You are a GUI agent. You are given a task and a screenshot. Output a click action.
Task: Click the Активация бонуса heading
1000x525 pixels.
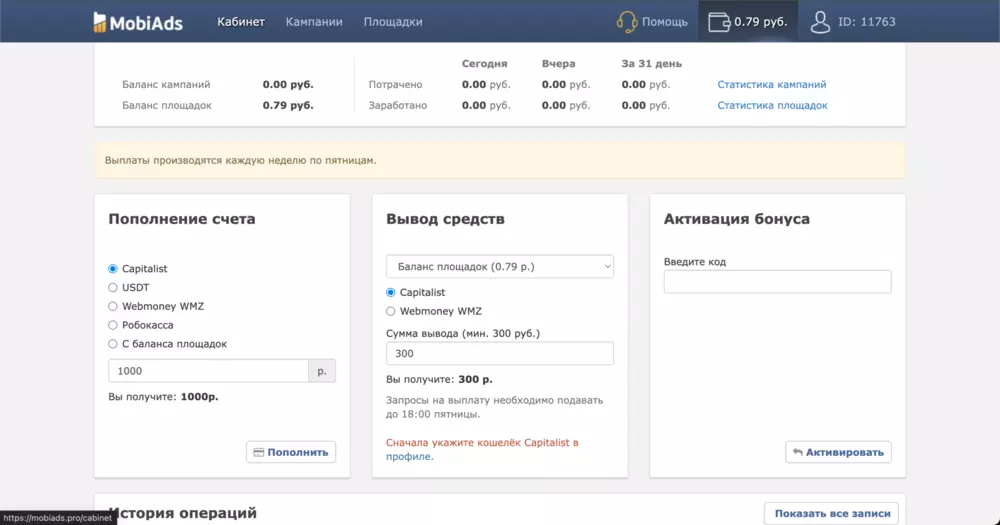pyautogui.click(x=737, y=219)
